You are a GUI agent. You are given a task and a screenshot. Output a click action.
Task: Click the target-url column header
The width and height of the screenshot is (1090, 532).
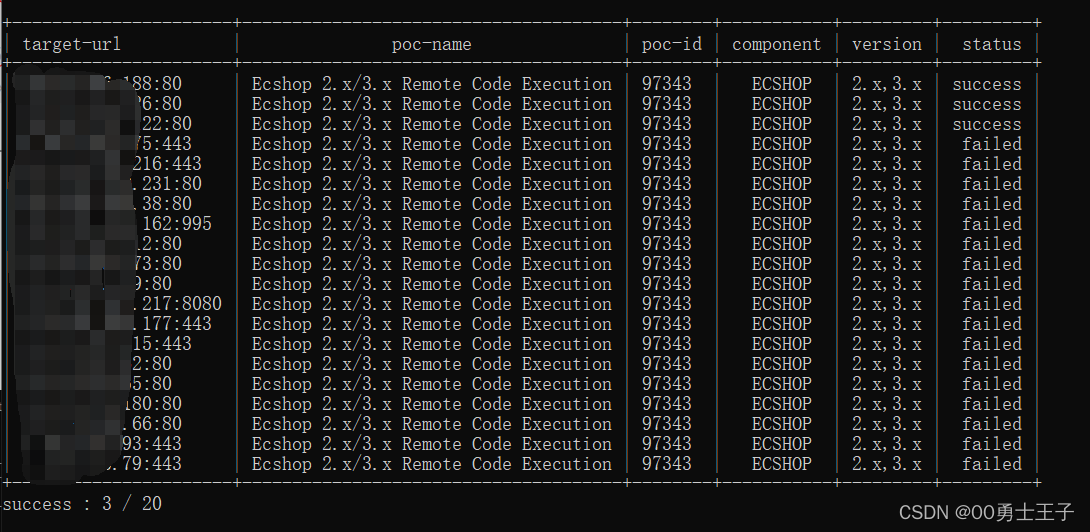click(x=72, y=45)
